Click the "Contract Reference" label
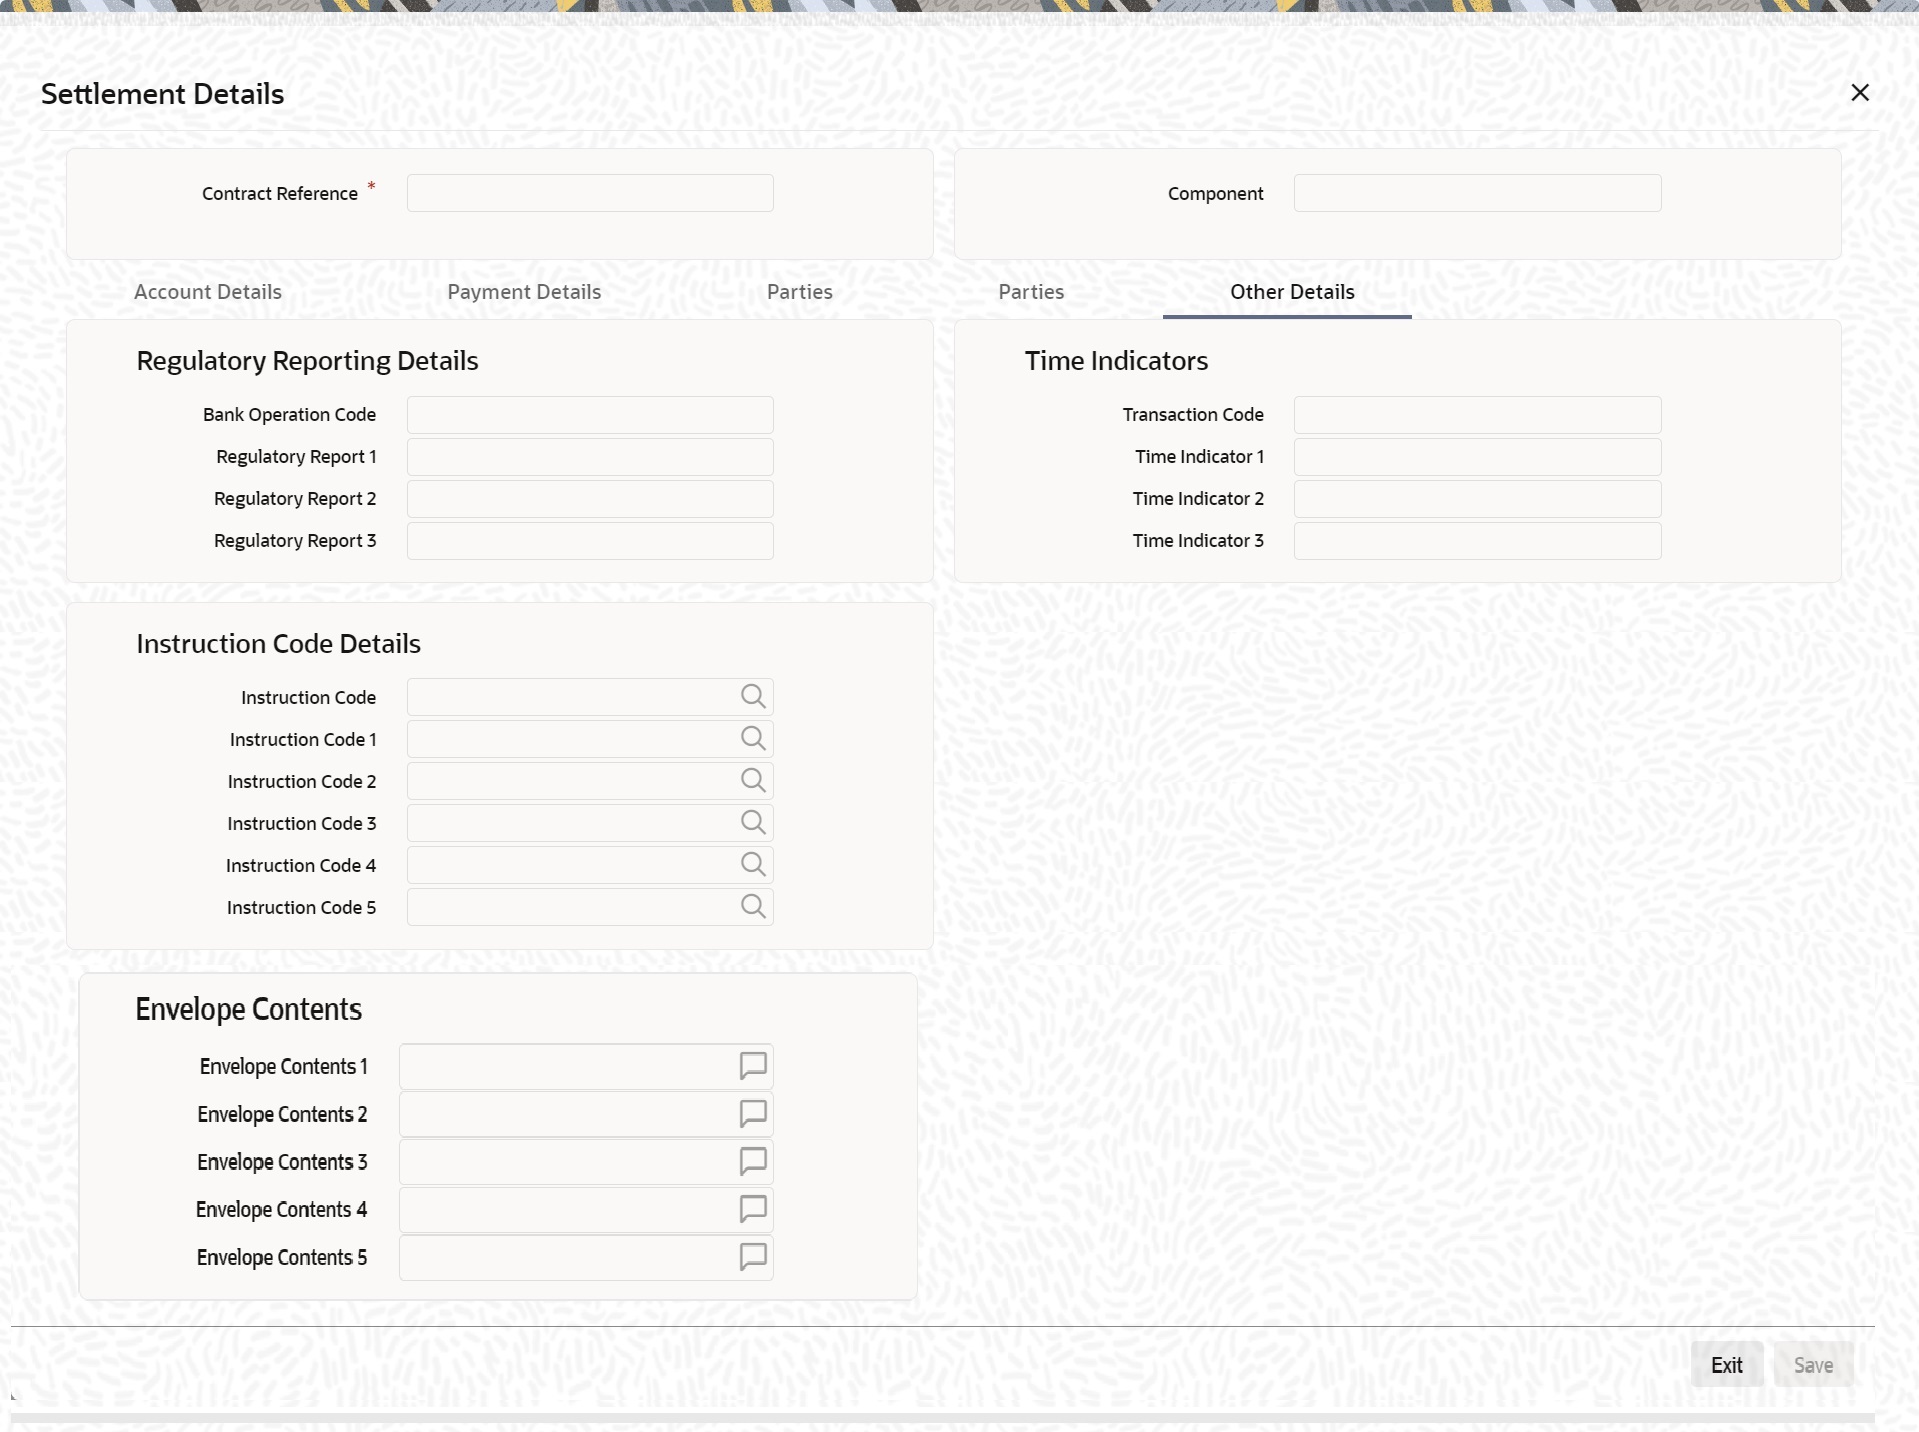1919x1432 pixels. click(280, 194)
